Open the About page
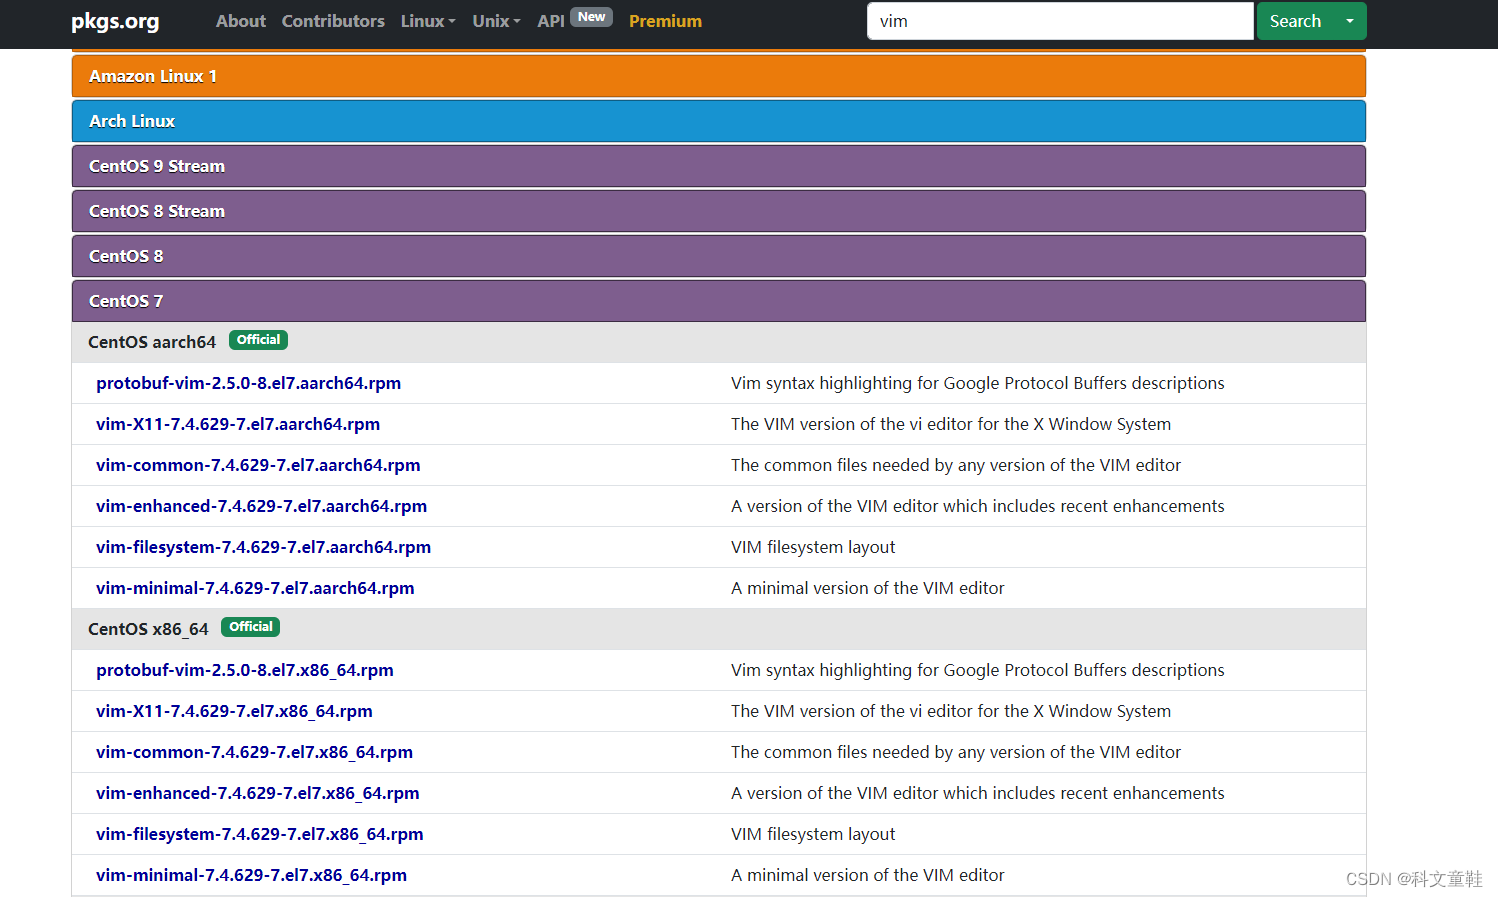This screenshot has height=897, width=1498. tap(241, 21)
